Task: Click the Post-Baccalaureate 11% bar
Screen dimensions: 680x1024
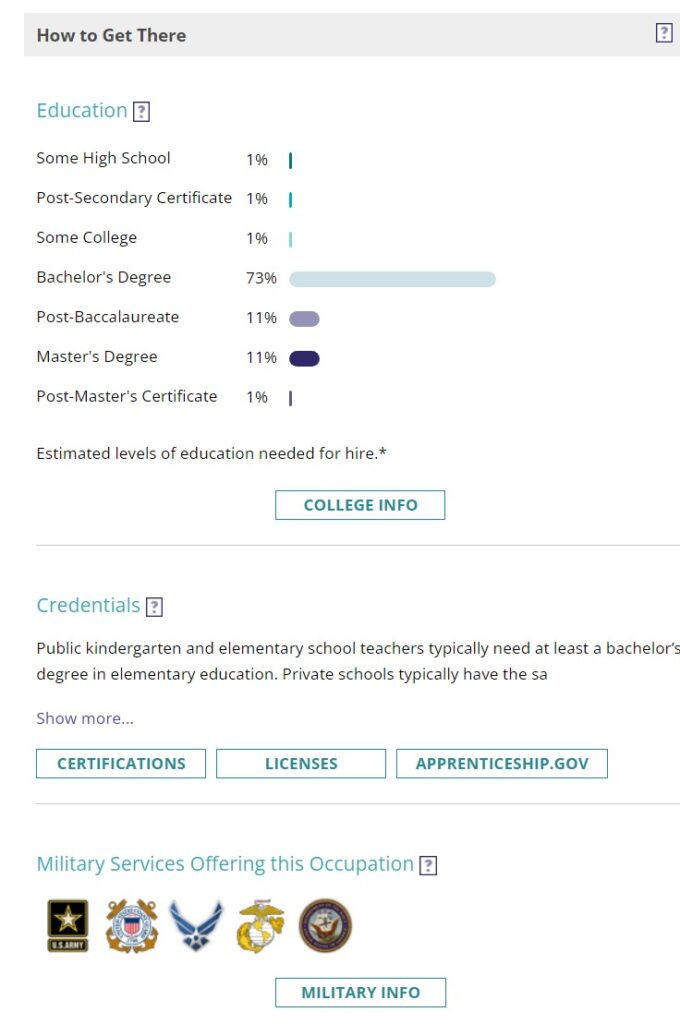Action: click(x=304, y=319)
